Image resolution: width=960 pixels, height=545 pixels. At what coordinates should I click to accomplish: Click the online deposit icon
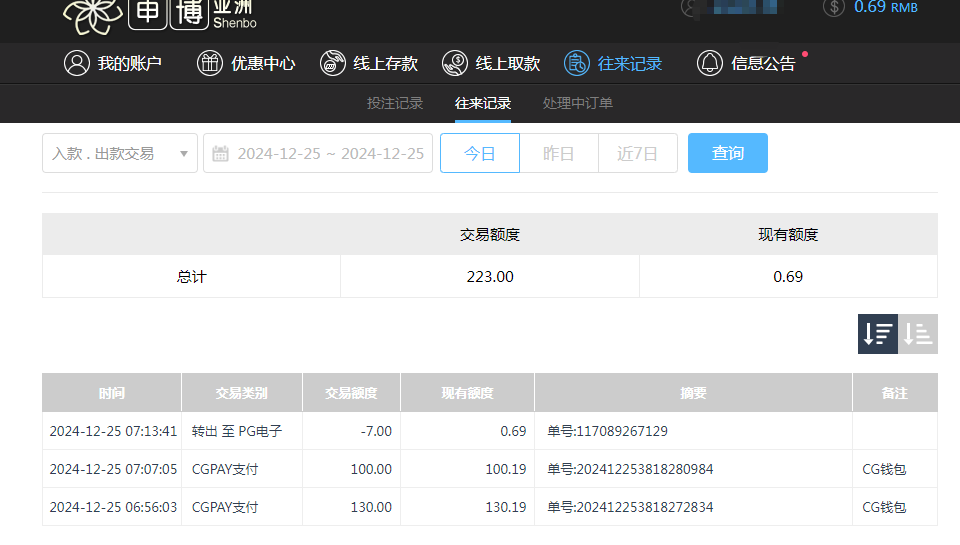(x=333, y=63)
